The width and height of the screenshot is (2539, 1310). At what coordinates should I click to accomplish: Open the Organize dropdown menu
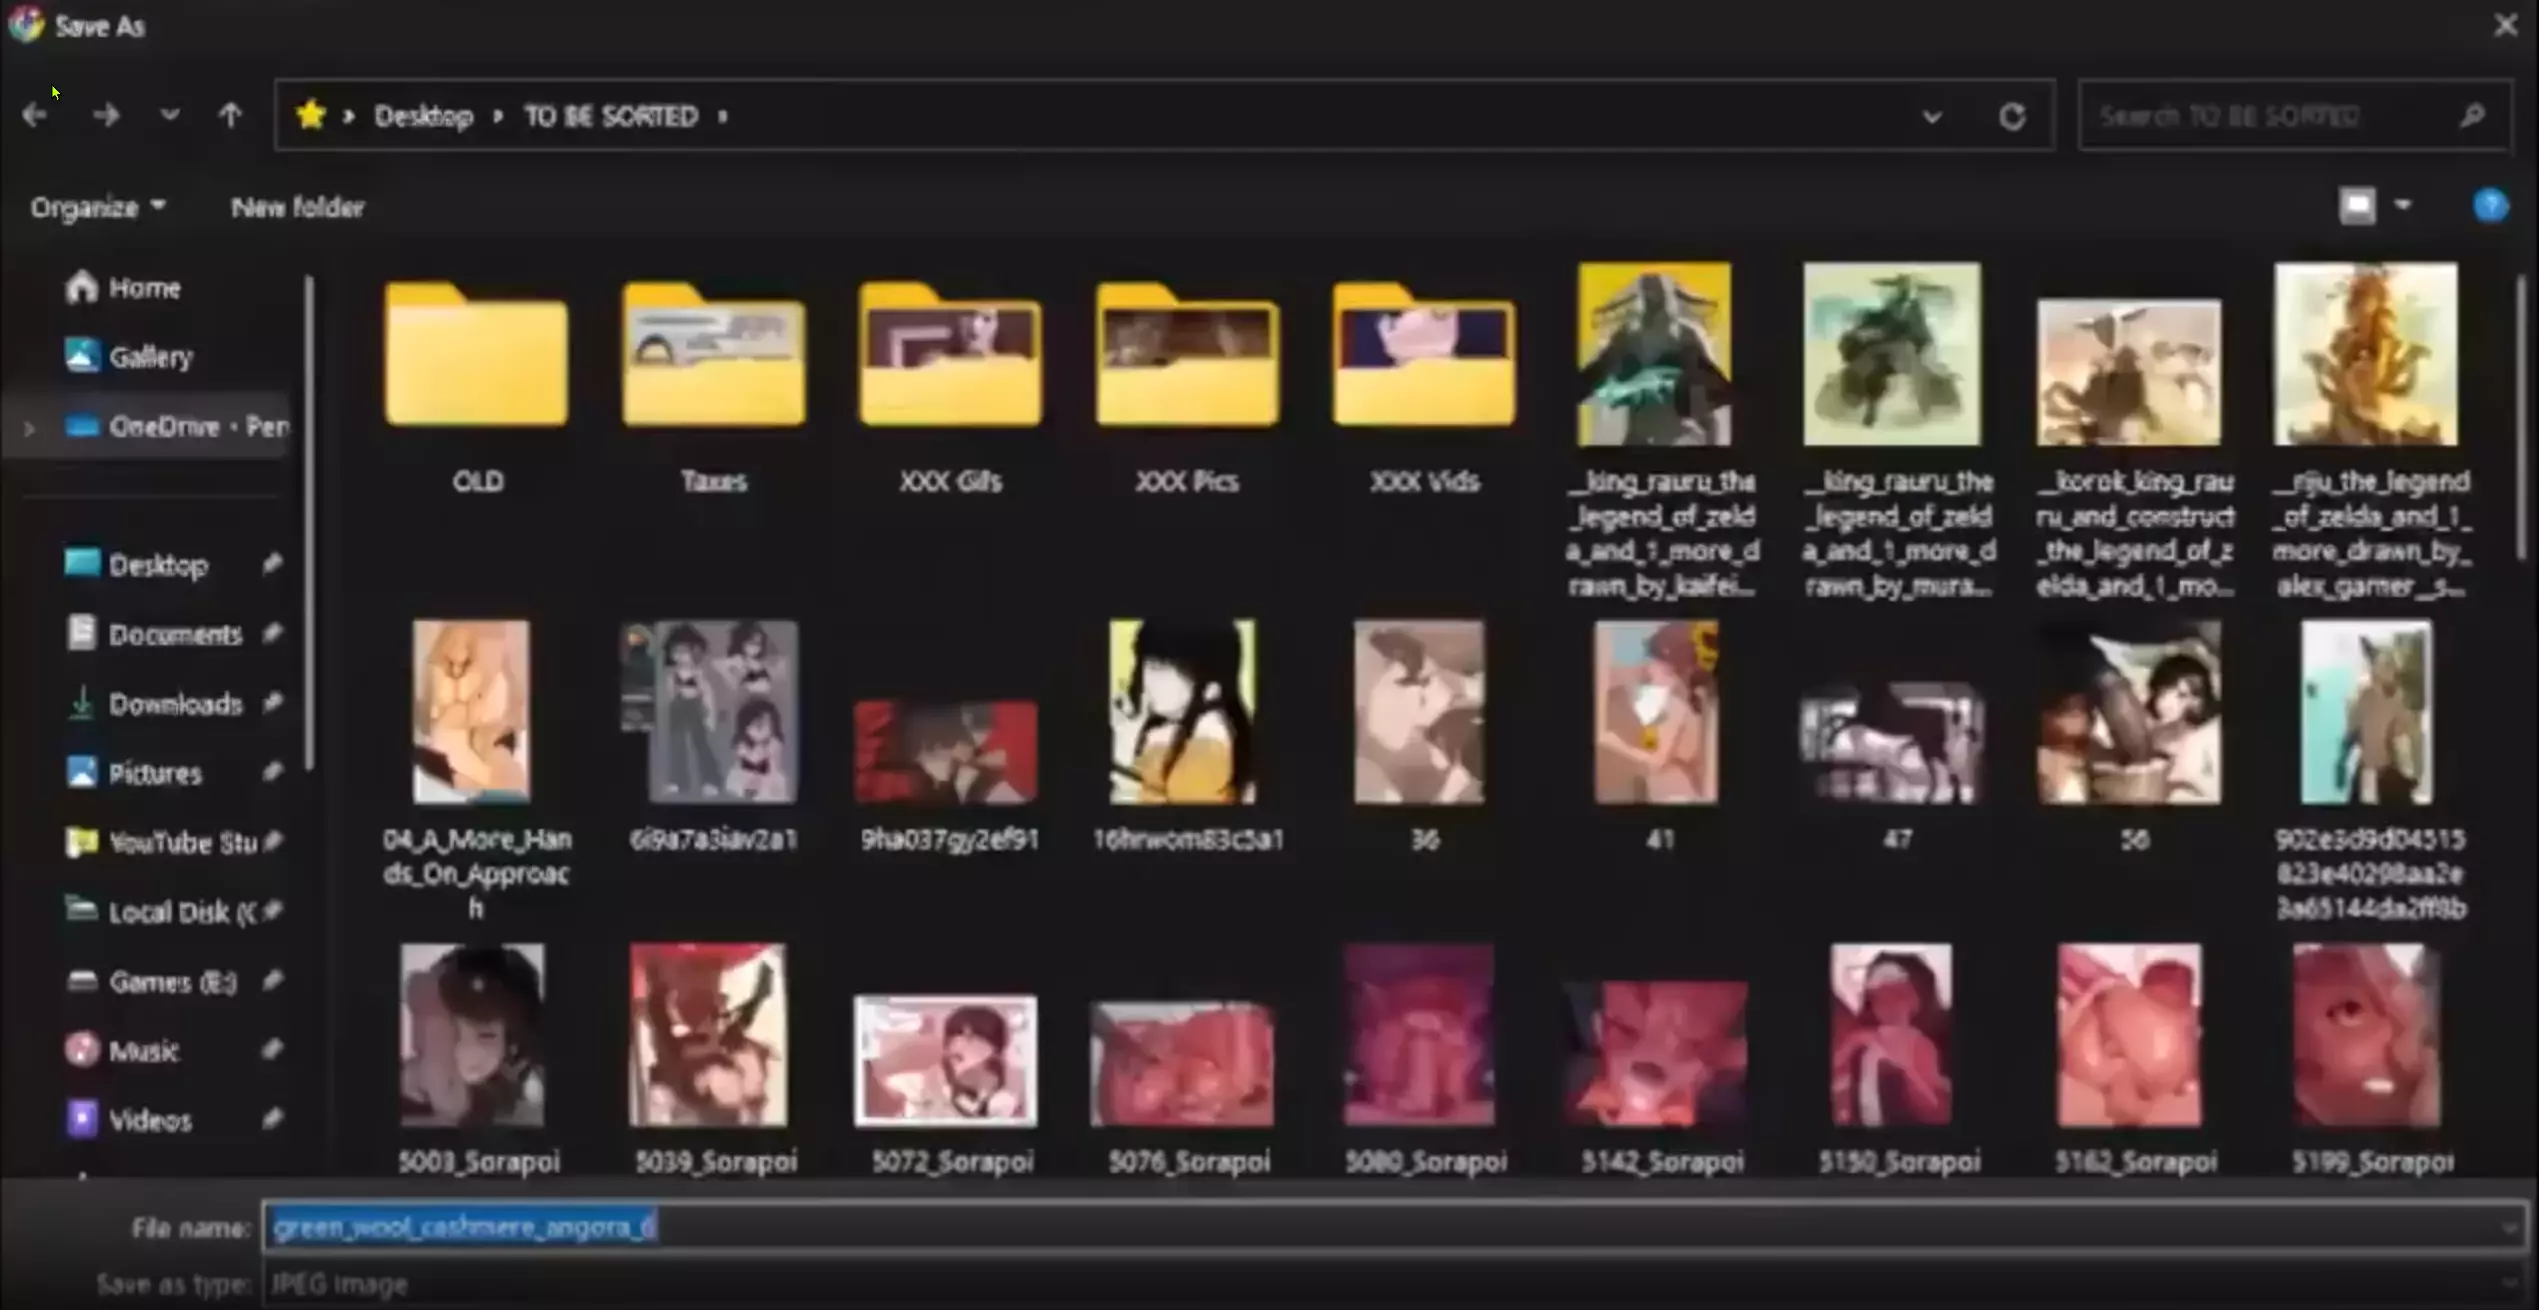[98, 207]
